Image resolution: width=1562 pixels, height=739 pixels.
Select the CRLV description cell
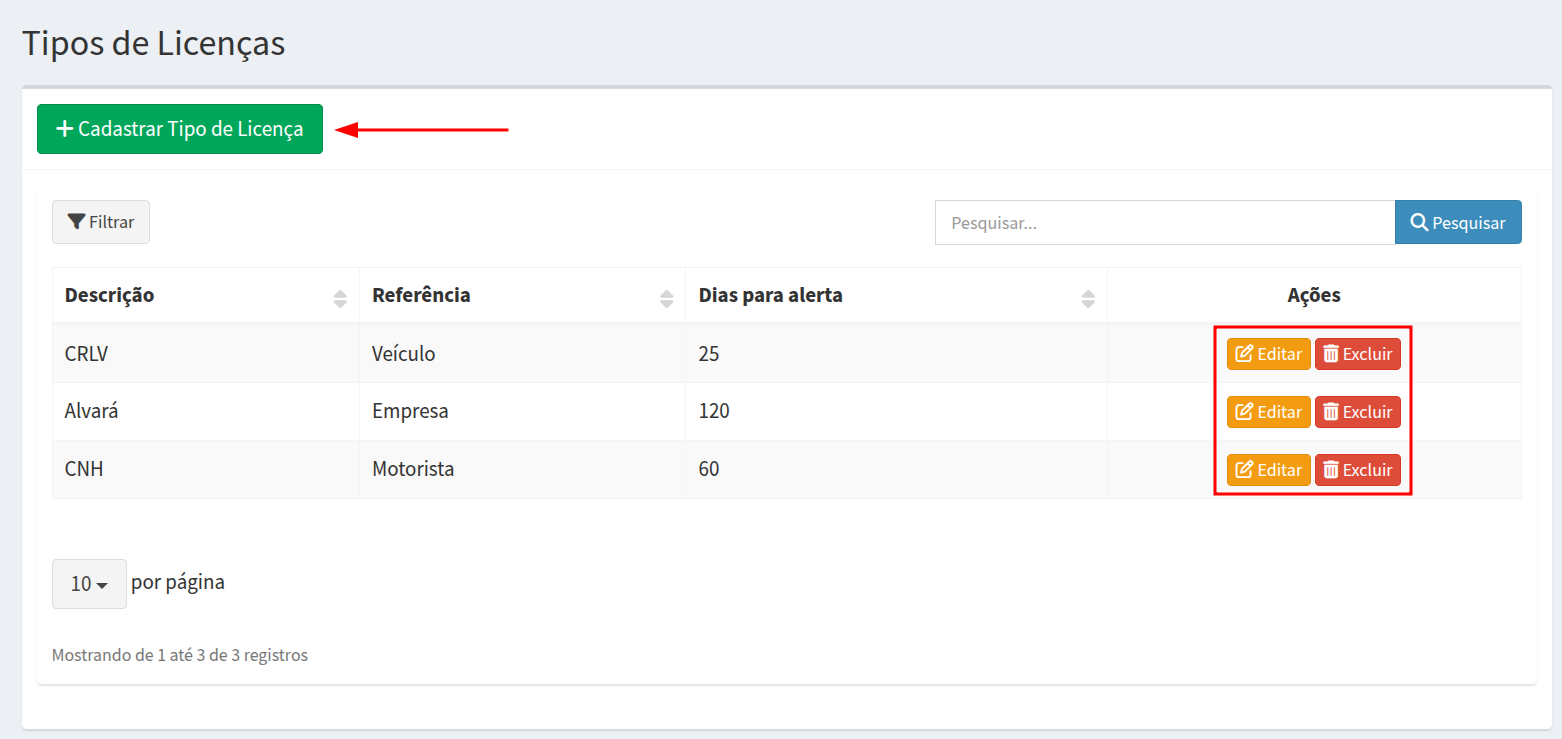(86, 354)
